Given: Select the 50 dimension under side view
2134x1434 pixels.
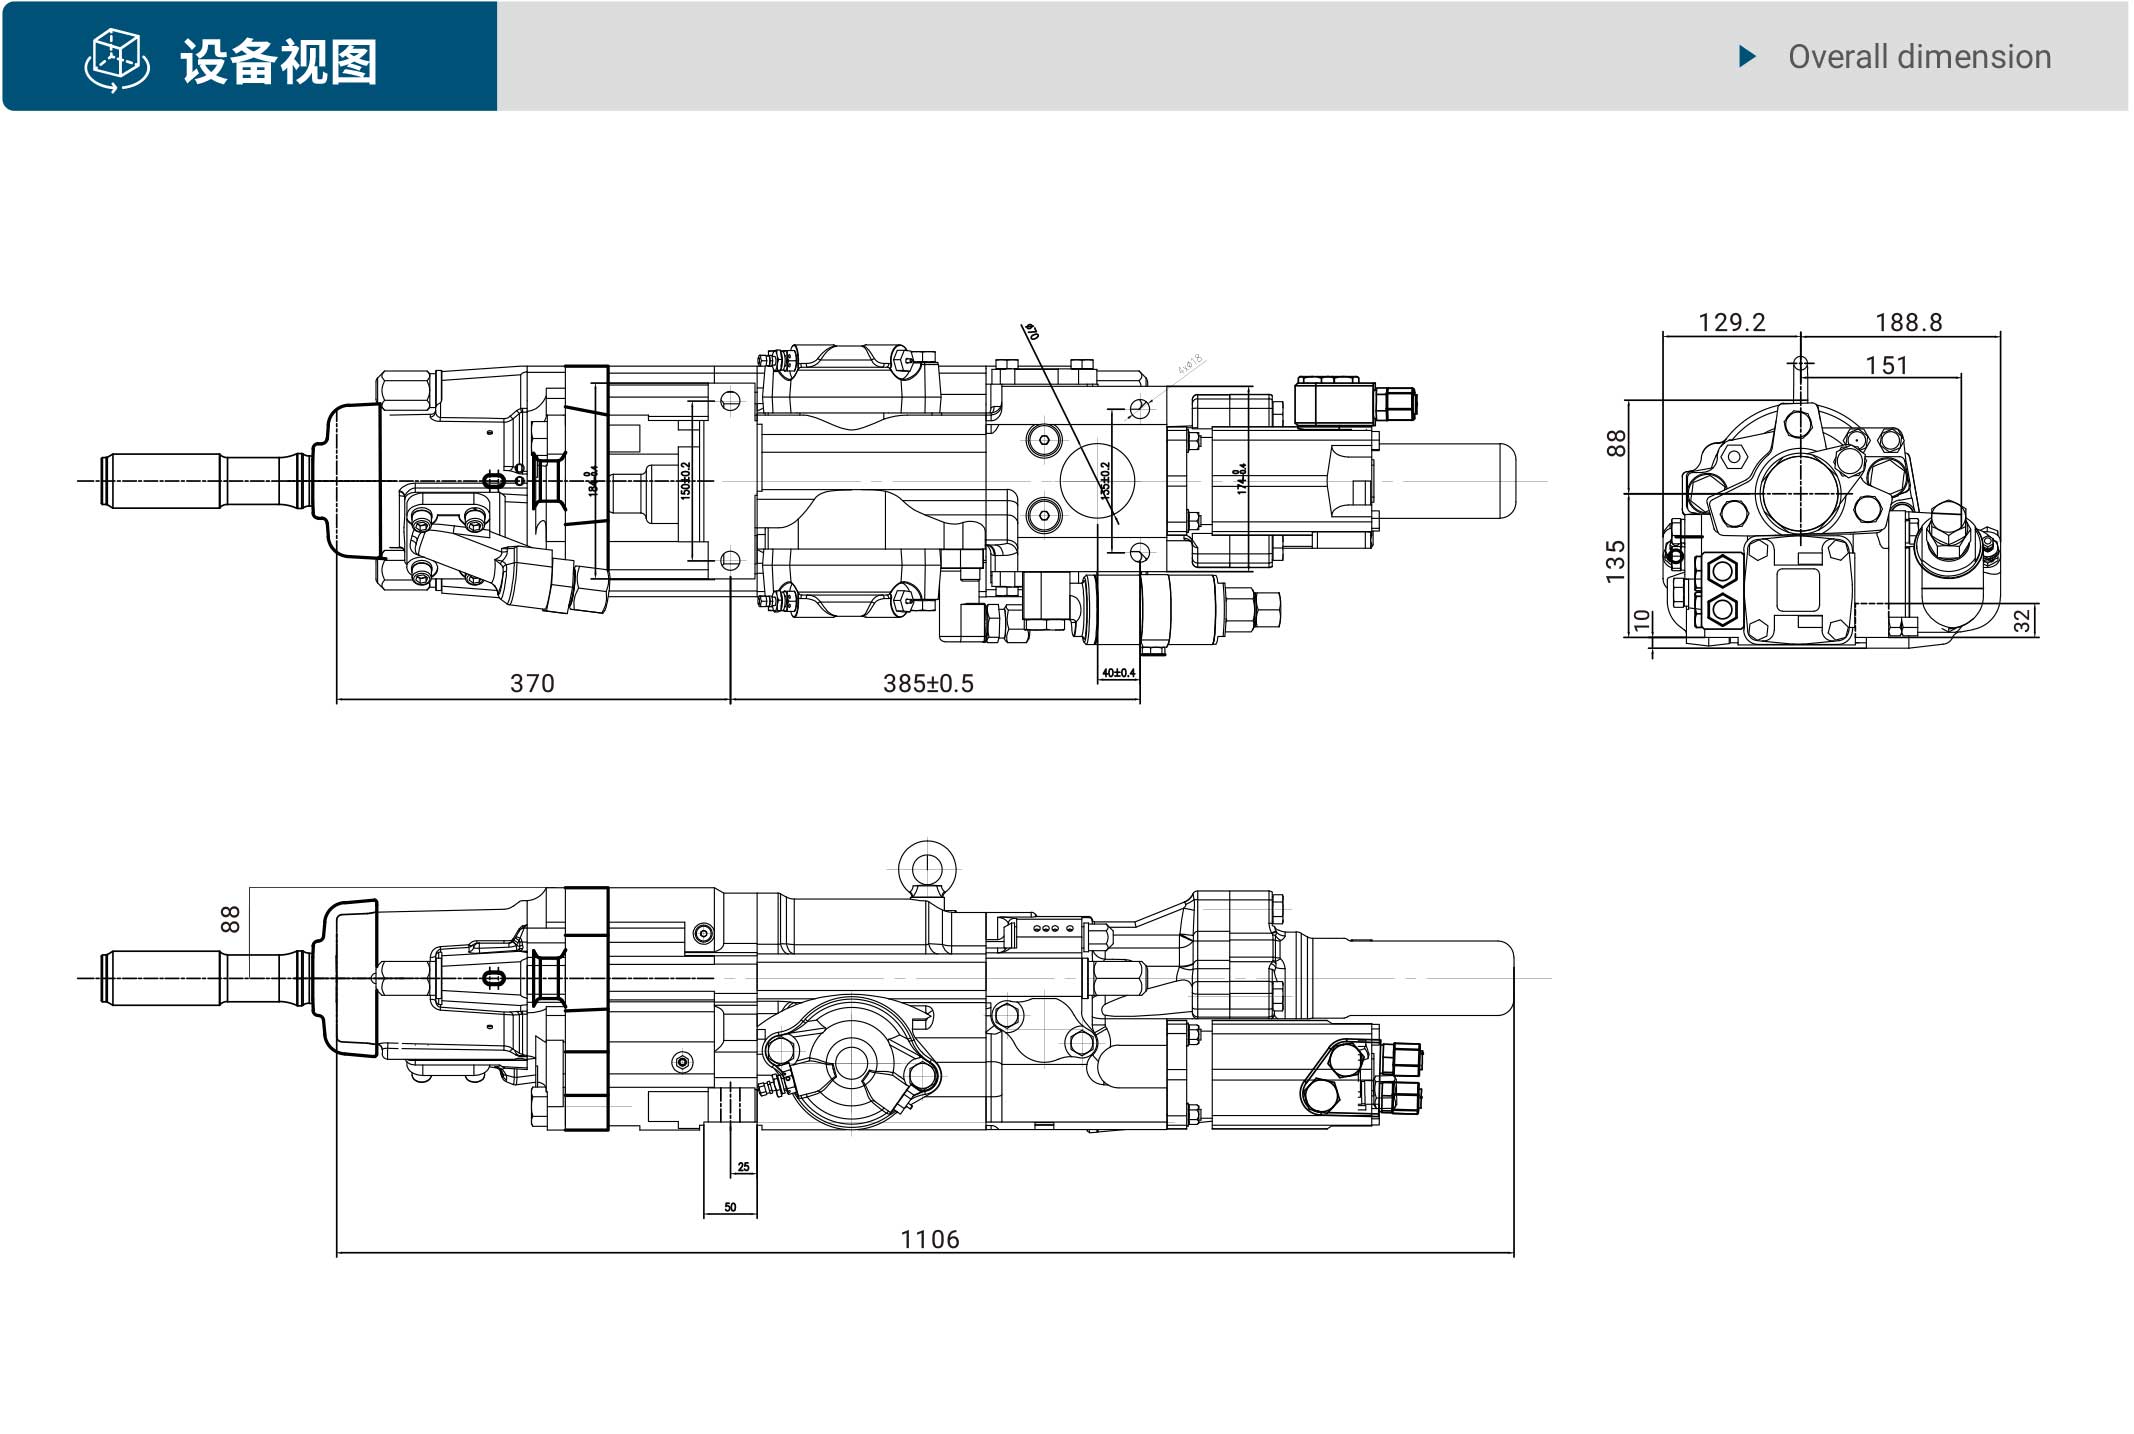Looking at the screenshot, I should (730, 1207).
